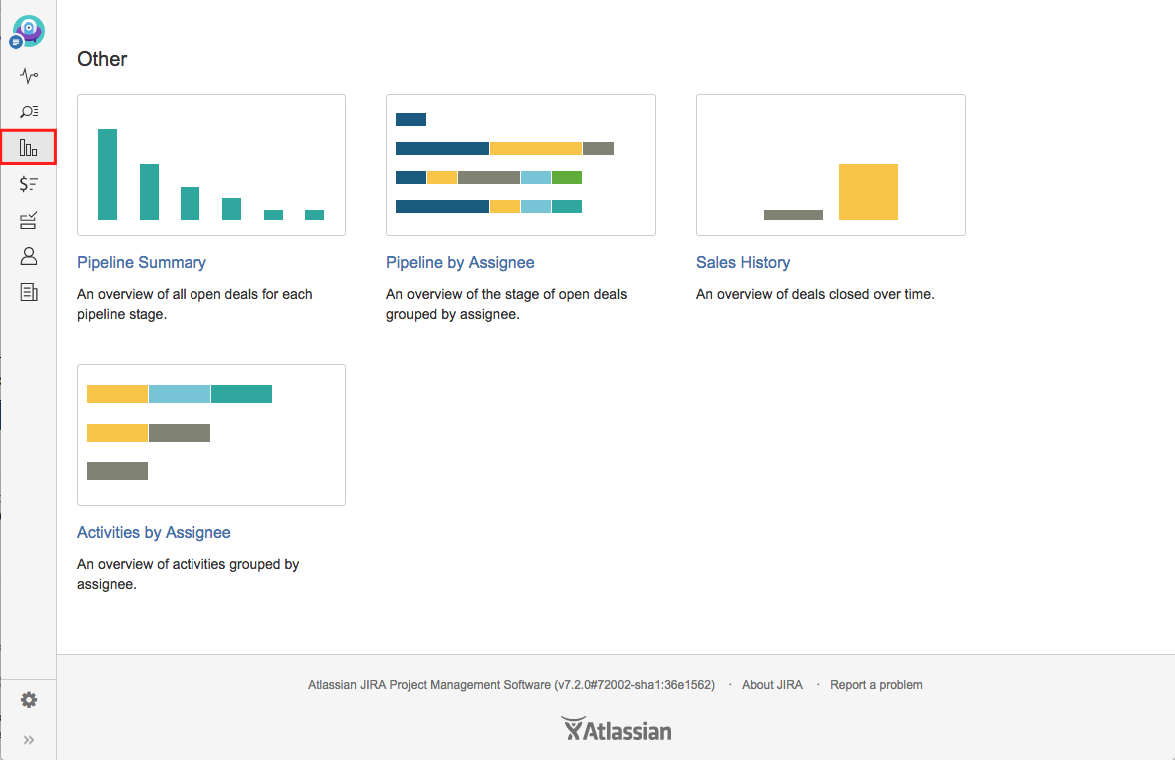
Task: Open the contacts person sidebar icon
Action: (28, 256)
